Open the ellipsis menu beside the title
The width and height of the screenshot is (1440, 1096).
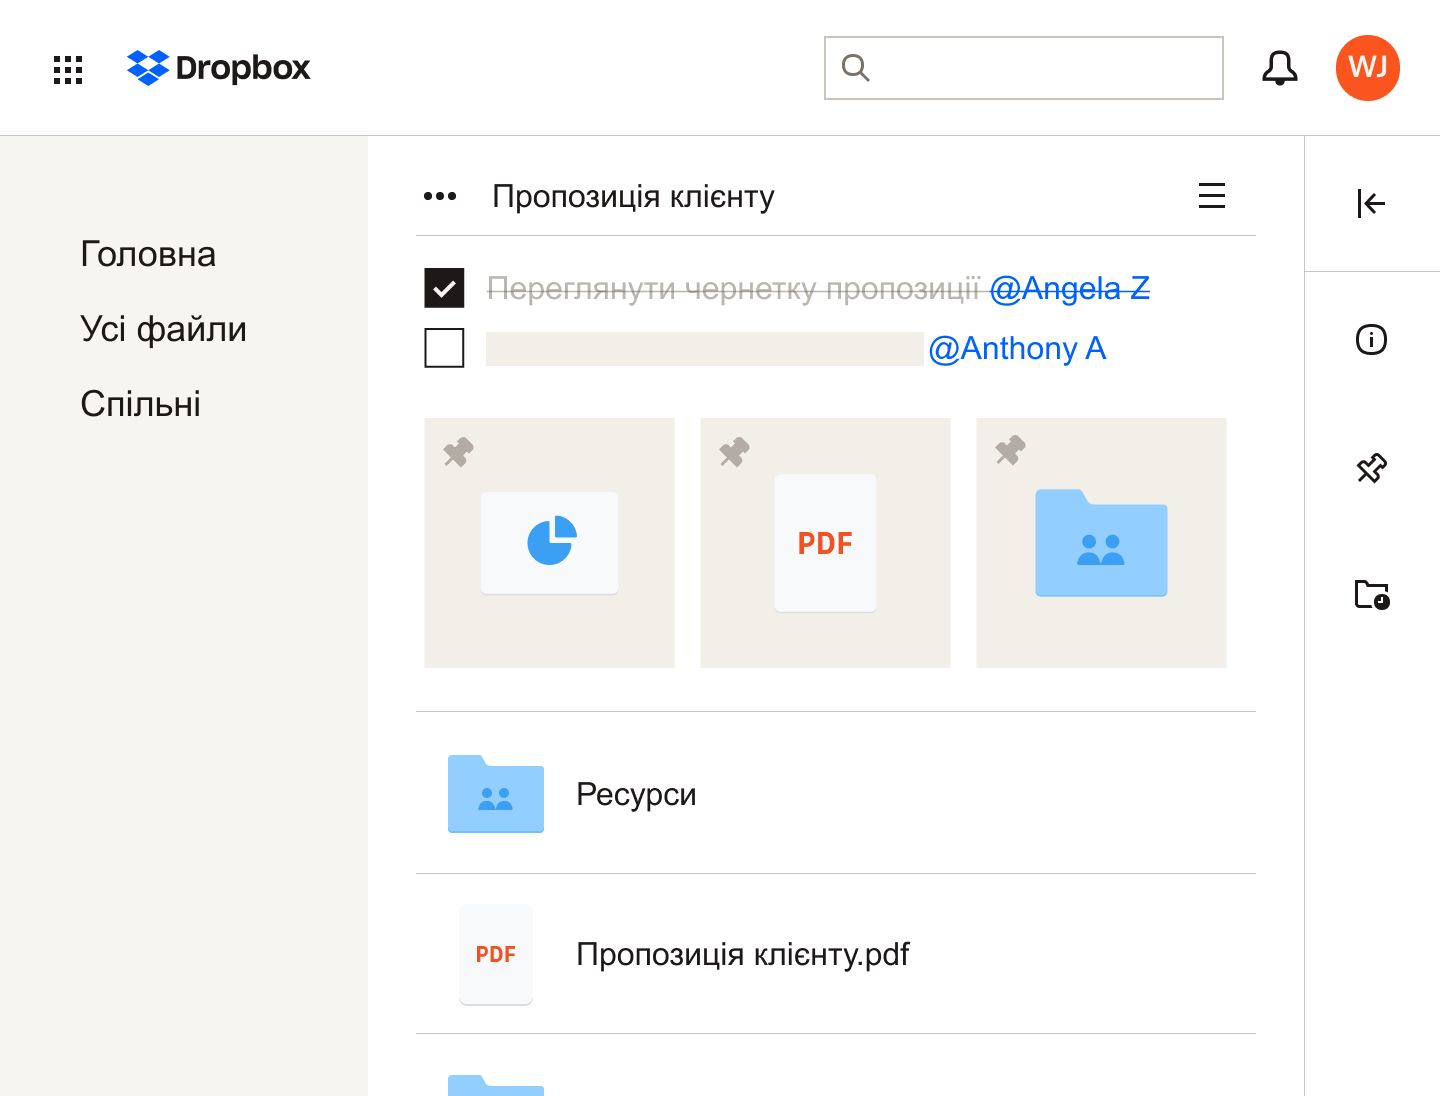pyautogui.click(x=439, y=196)
